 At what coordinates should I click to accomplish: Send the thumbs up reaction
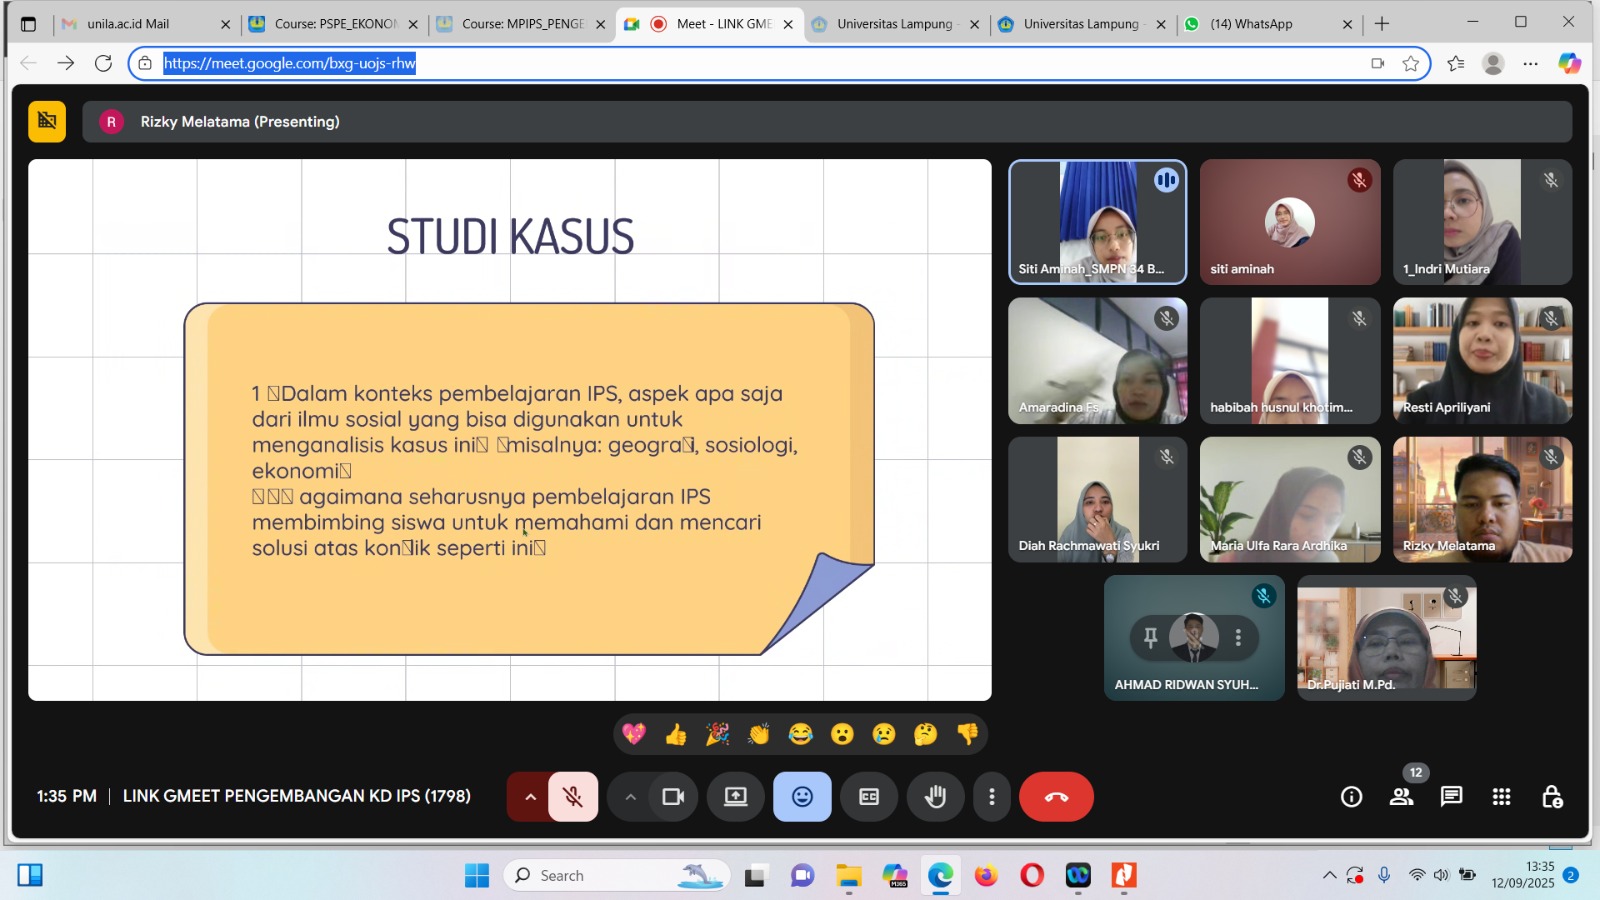[x=676, y=735]
